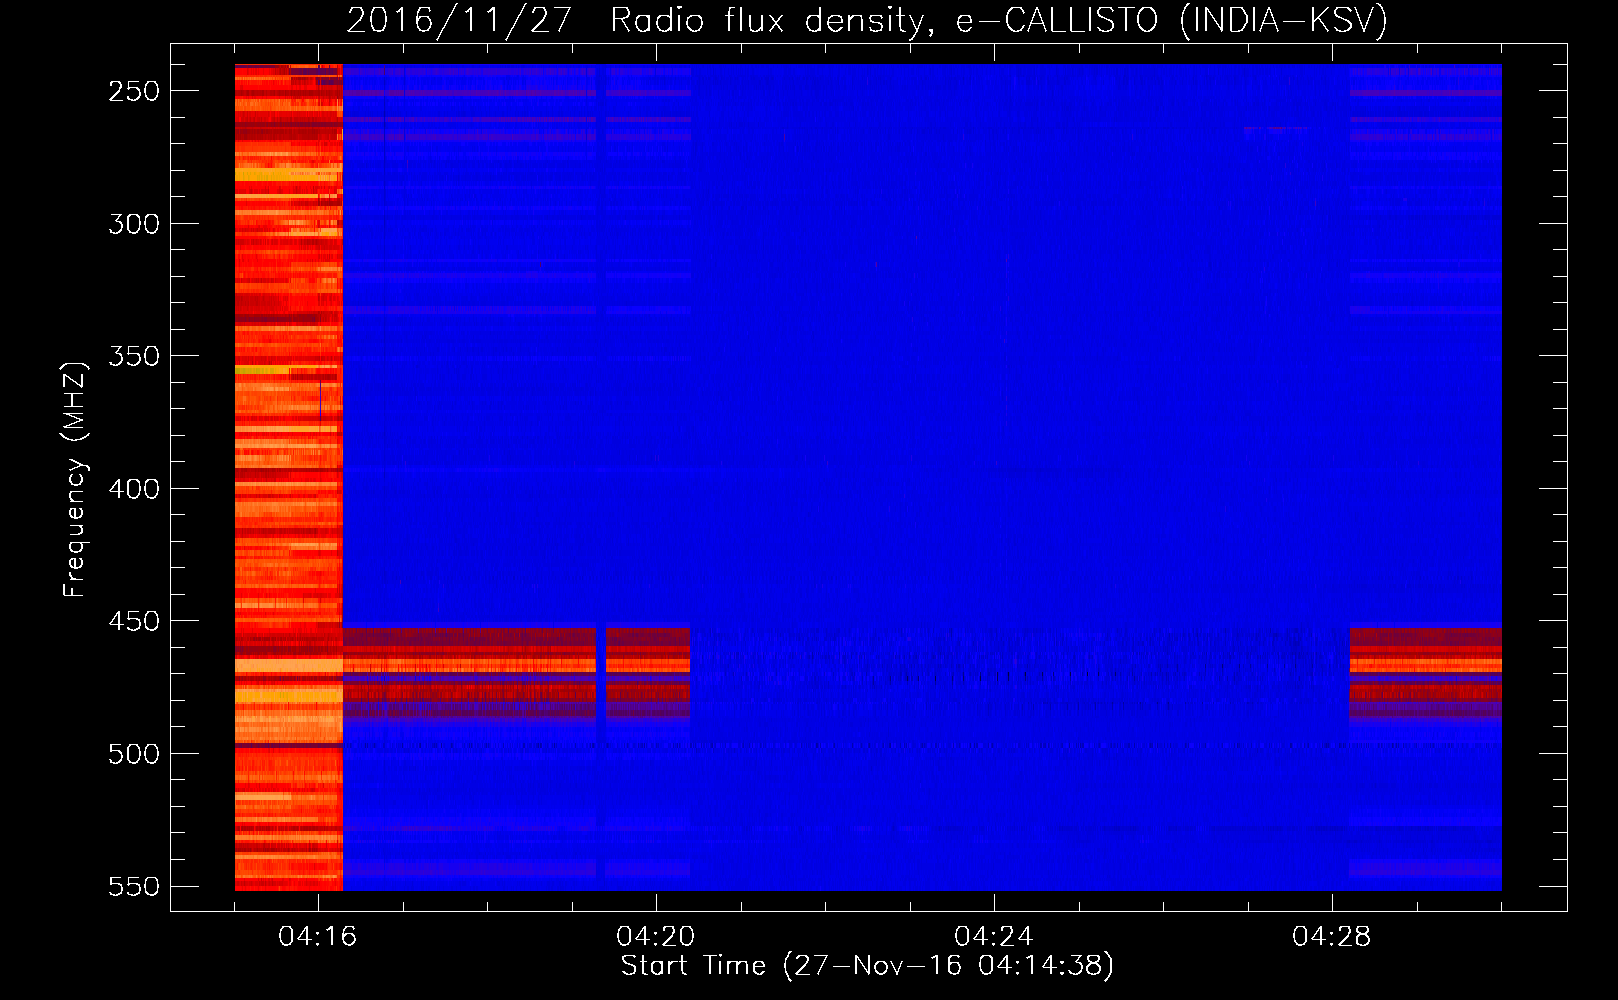The width and height of the screenshot is (1618, 1000).
Task: Click the 'Start Time (27-Nov-16 04:14:38)' label
Action: (867, 966)
